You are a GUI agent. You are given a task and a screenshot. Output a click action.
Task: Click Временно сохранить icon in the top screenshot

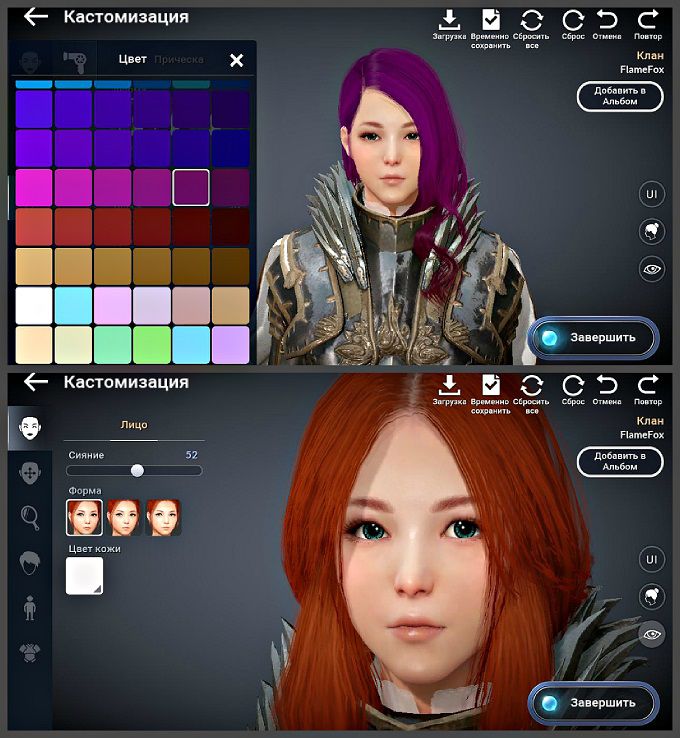pos(491,21)
